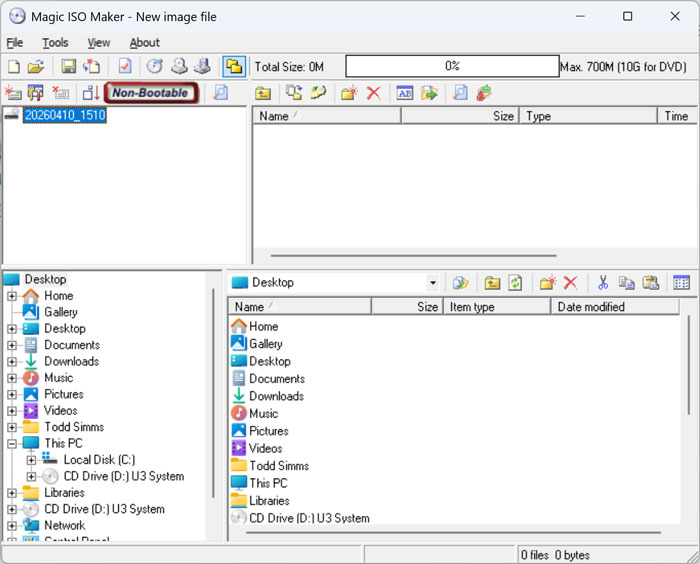Click the Open image file icon
Image resolution: width=700 pixels, height=564 pixels.
(36, 67)
